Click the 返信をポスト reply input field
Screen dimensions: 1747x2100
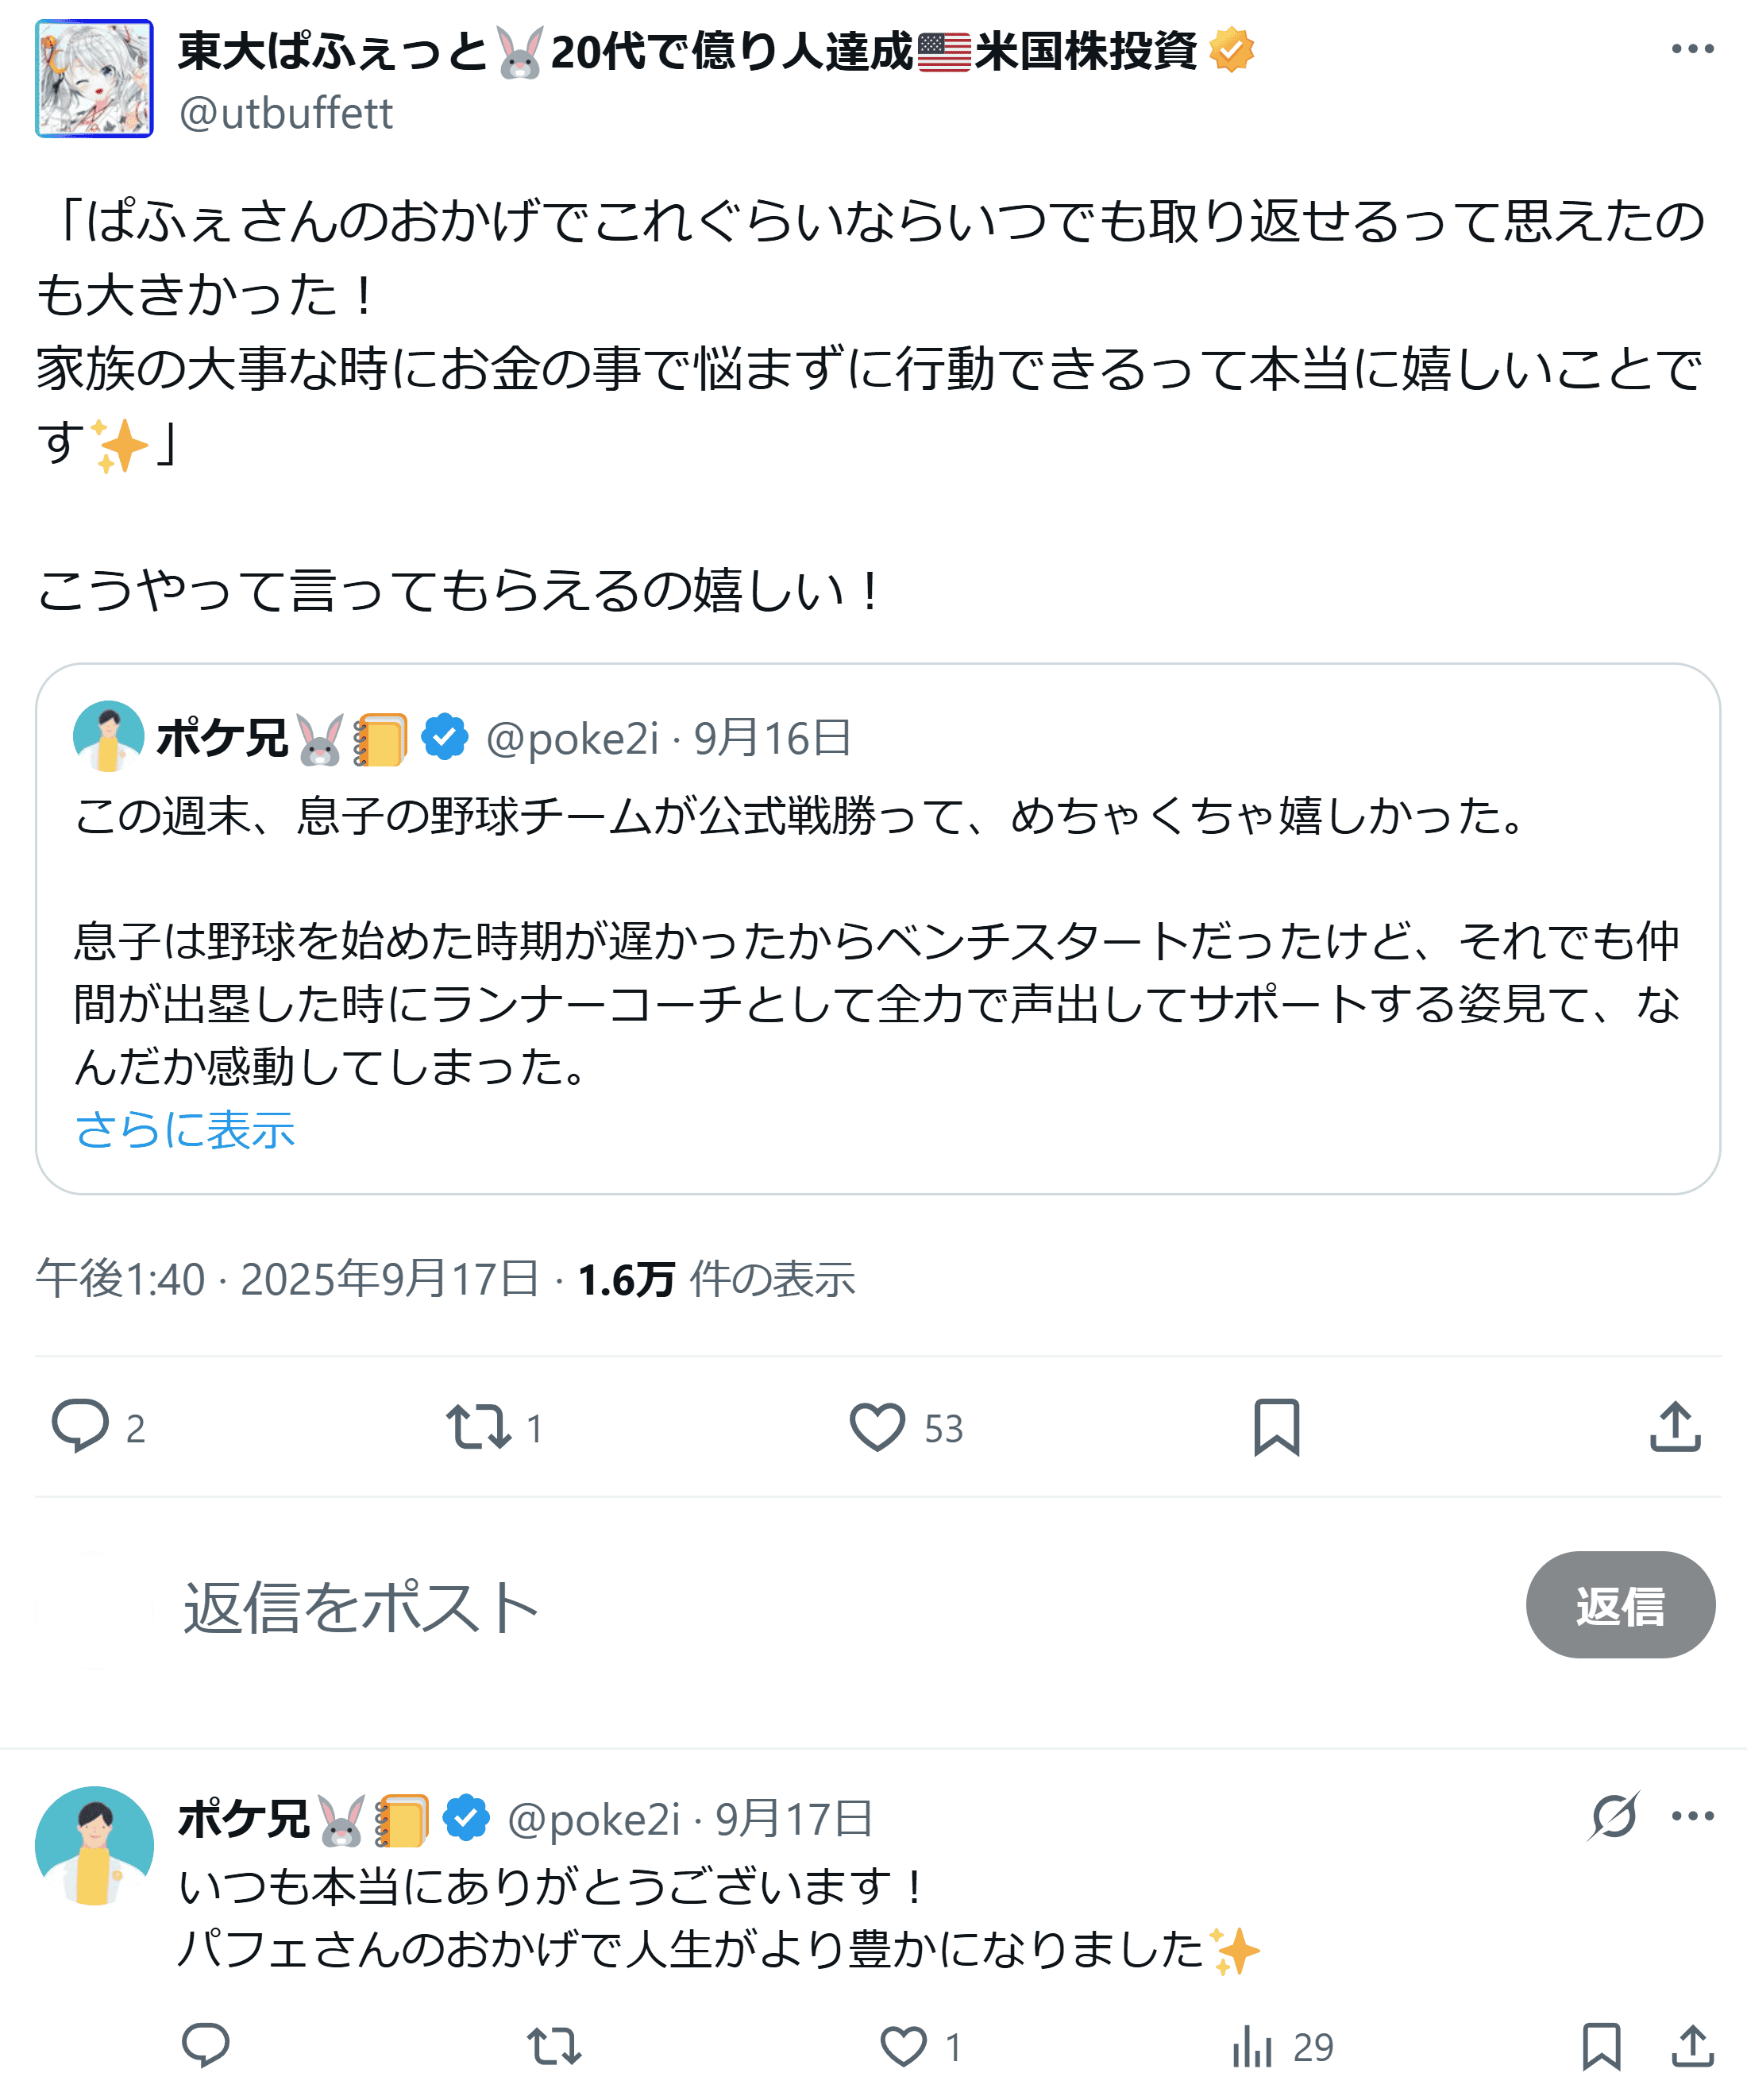click(700, 1607)
